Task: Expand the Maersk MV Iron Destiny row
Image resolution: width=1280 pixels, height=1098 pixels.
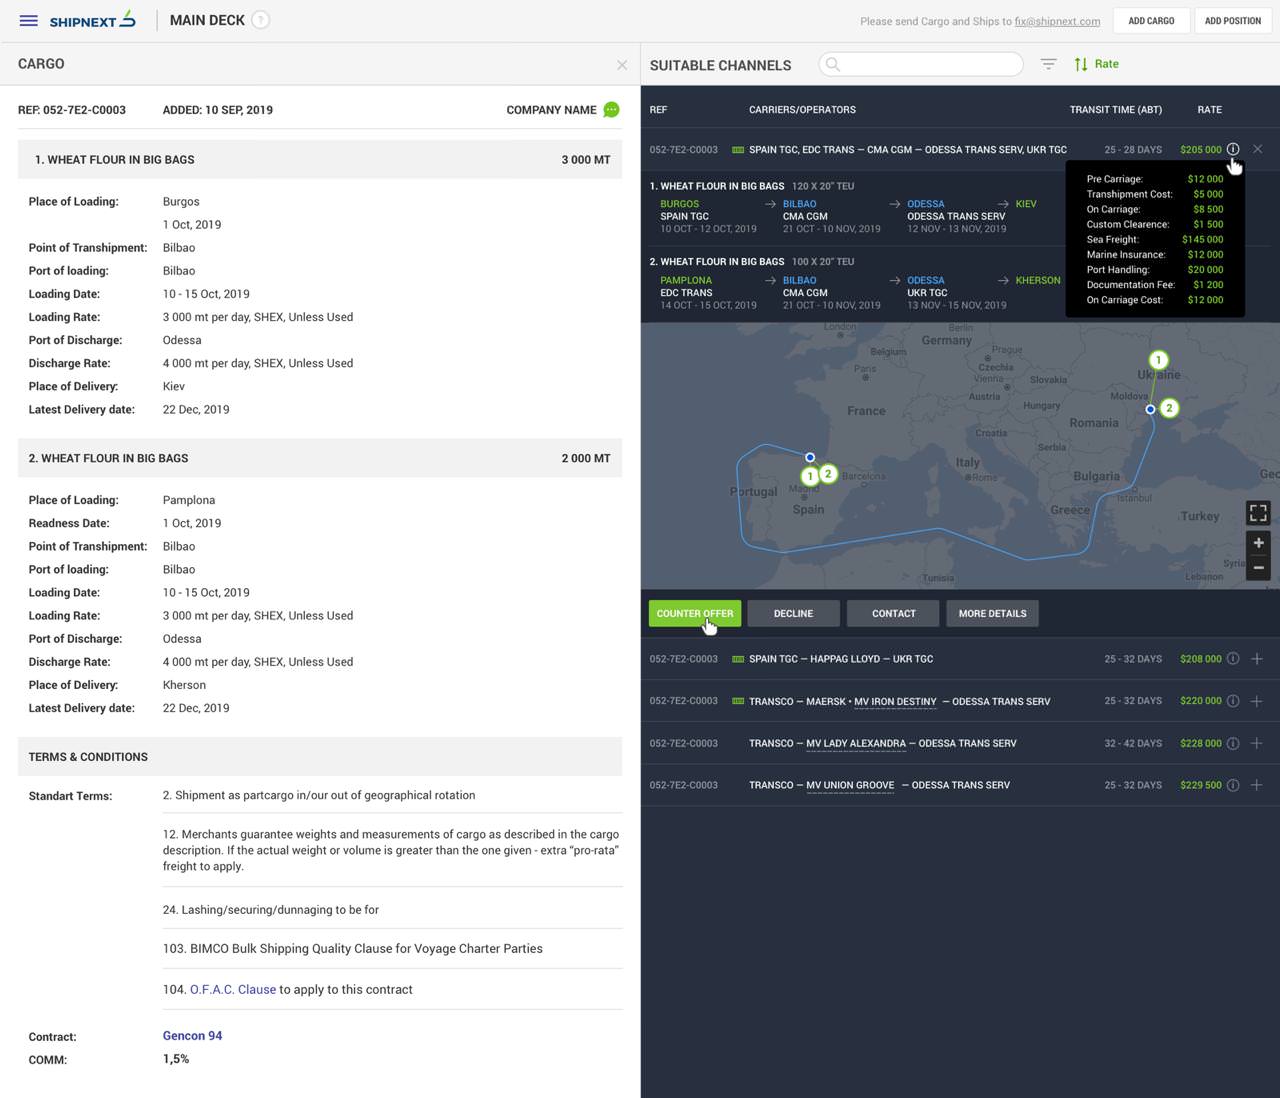Action: [x=1257, y=701]
